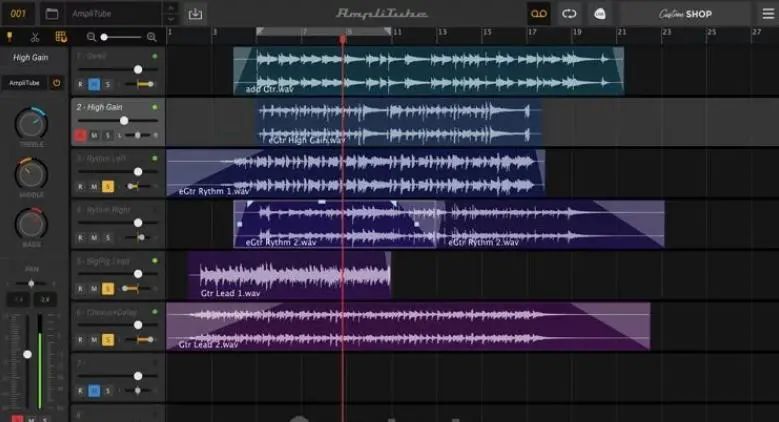The height and width of the screenshot is (422, 779).
Task: Click bar 21 on the timeline ruler
Action: point(622,32)
